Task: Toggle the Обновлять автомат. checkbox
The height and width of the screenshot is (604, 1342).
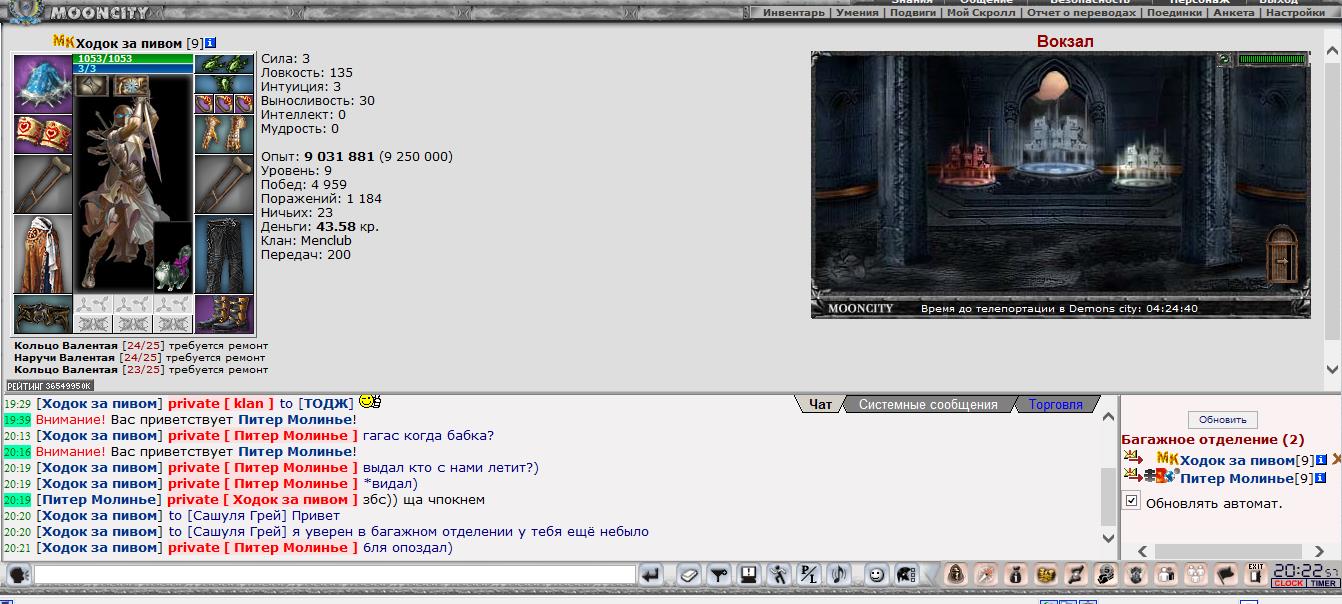Action: pos(1132,501)
